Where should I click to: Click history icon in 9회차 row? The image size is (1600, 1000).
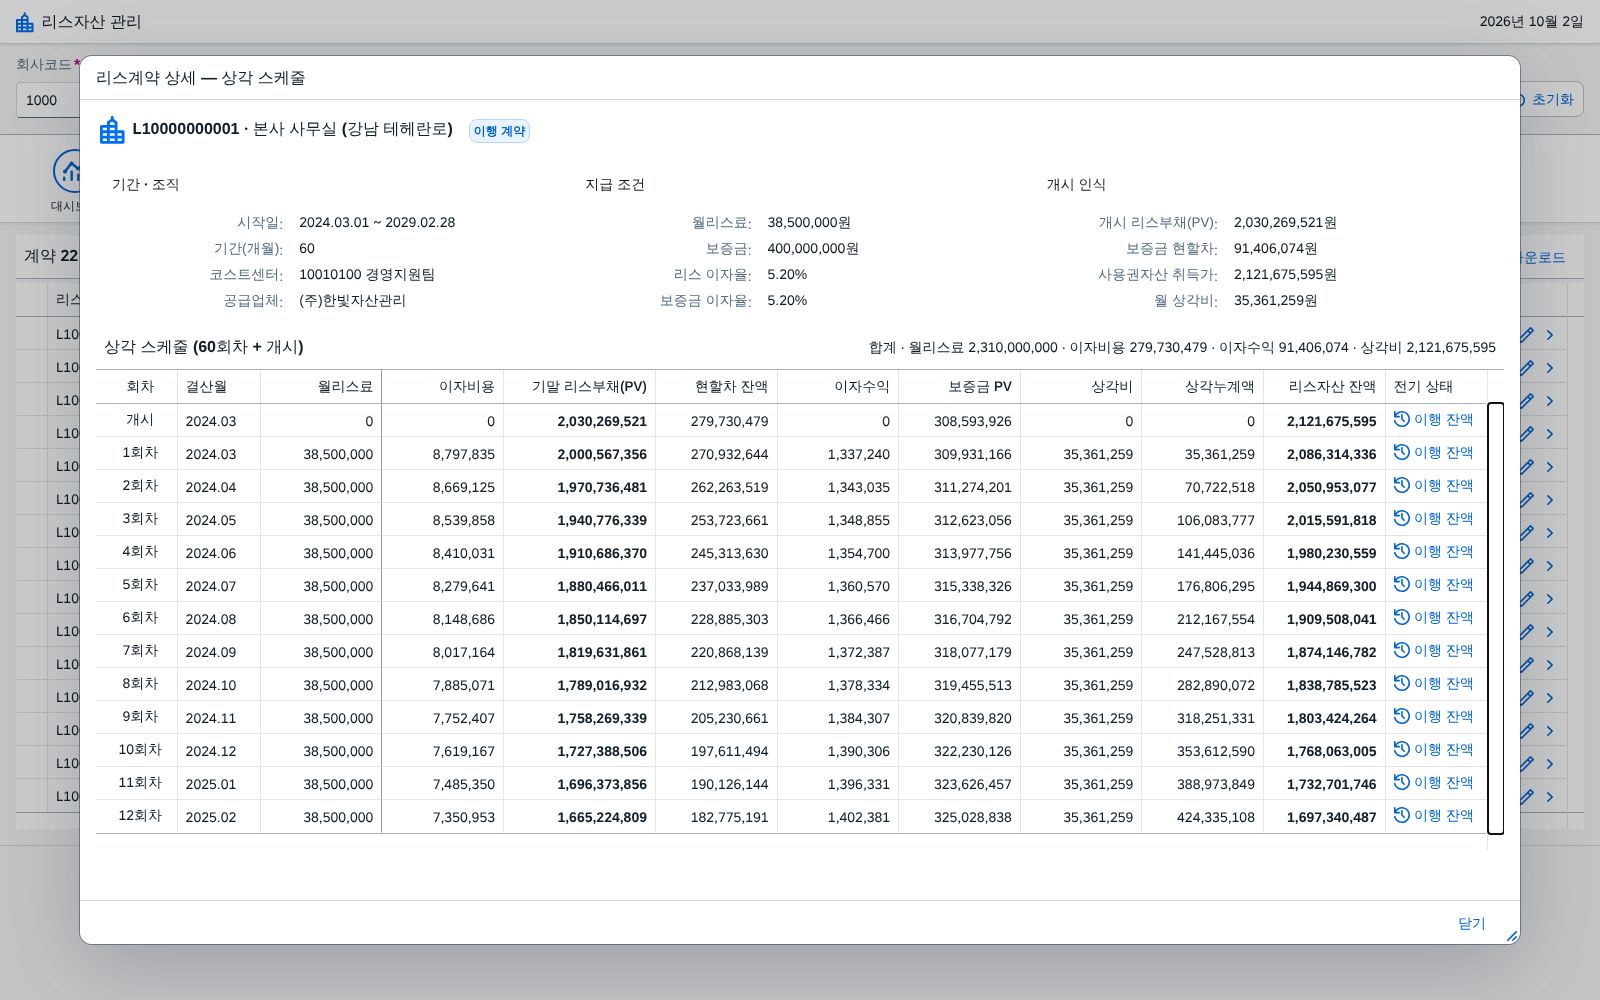point(1402,717)
